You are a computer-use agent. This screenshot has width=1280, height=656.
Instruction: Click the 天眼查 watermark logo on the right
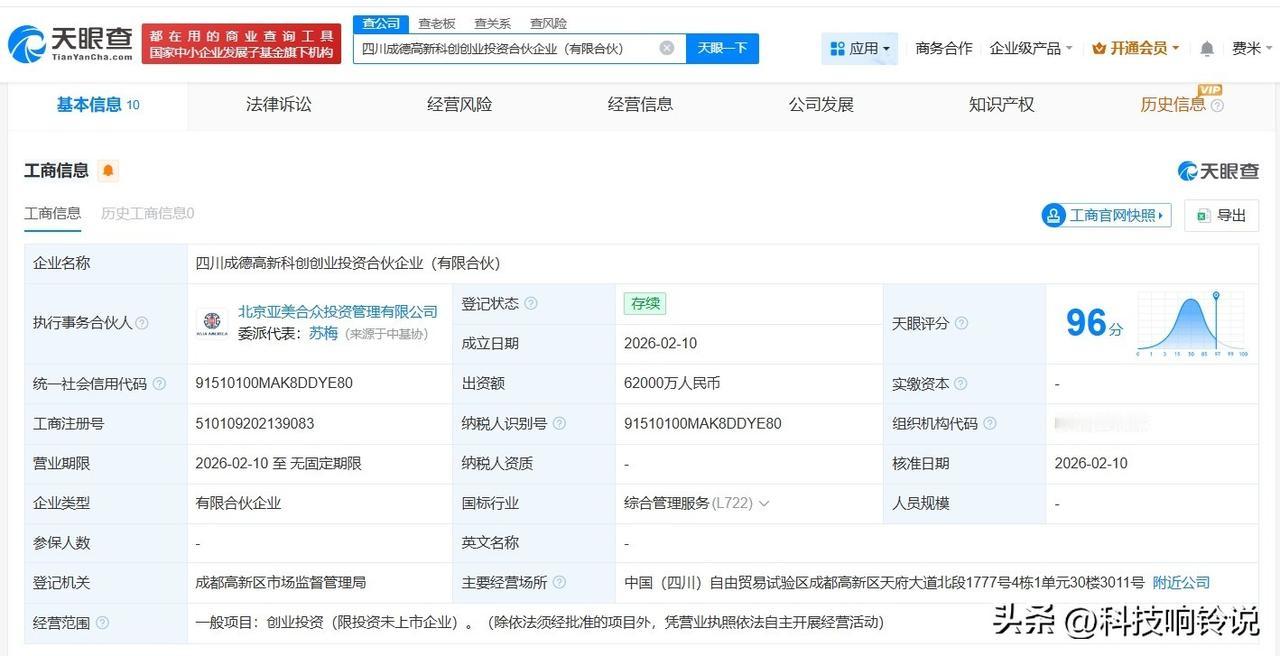[1219, 170]
